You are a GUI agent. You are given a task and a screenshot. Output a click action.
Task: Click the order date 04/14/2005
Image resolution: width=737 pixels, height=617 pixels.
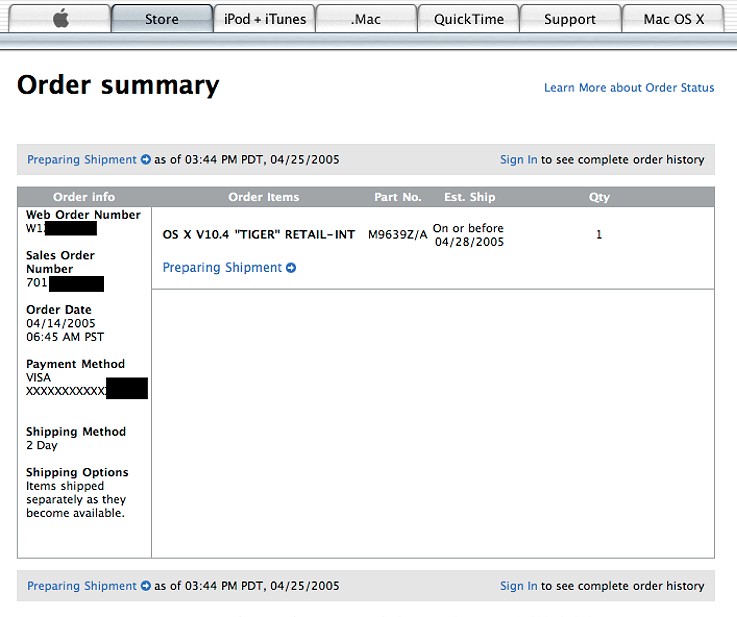(61, 323)
